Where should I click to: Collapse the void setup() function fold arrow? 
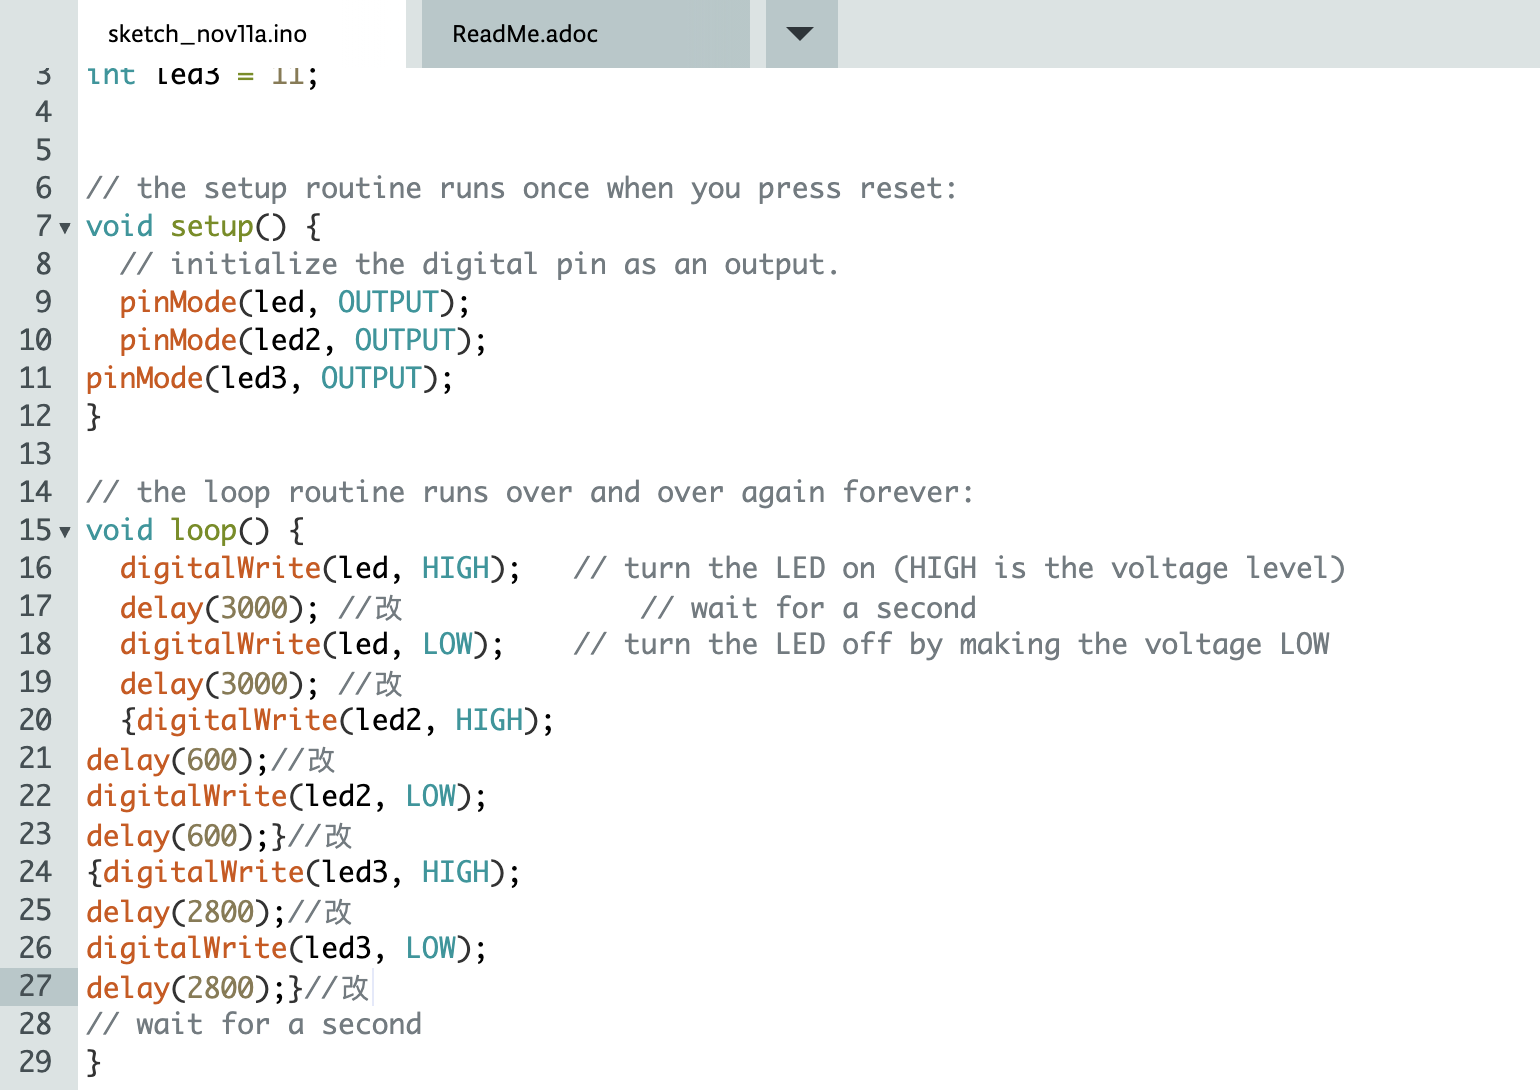pyautogui.click(x=65, y=228)
